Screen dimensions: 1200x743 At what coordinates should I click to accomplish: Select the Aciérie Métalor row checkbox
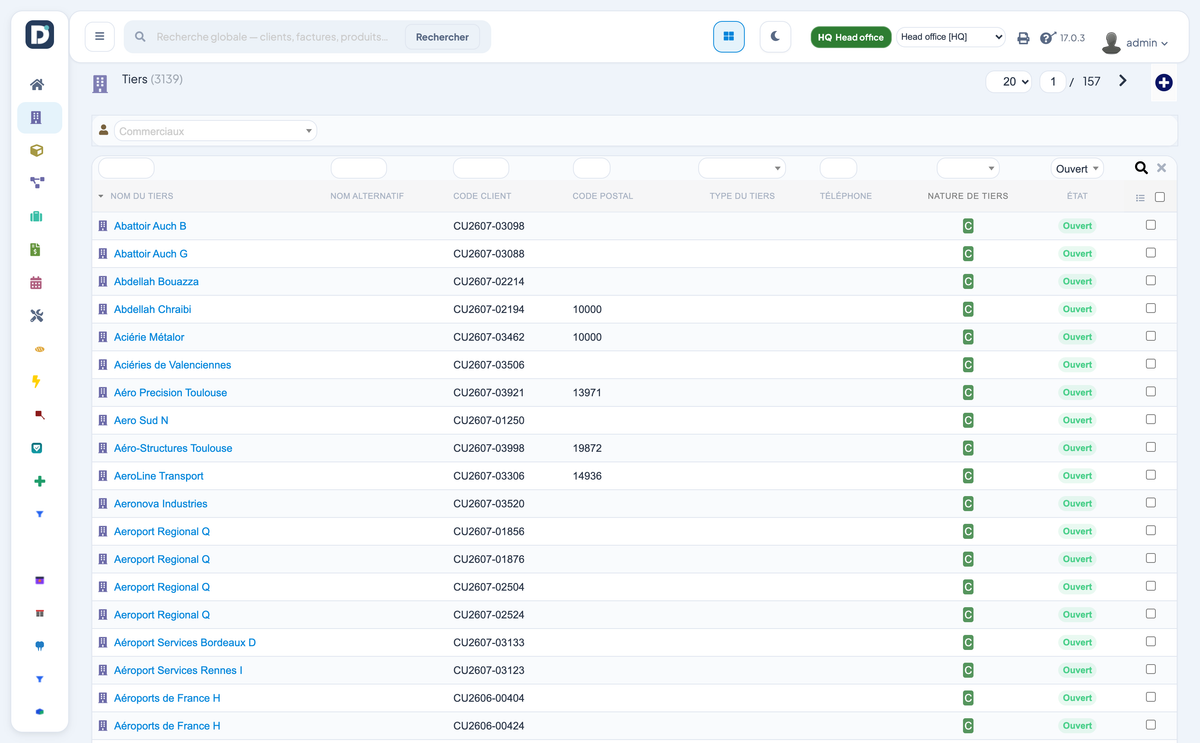(x=1151, y=336)
